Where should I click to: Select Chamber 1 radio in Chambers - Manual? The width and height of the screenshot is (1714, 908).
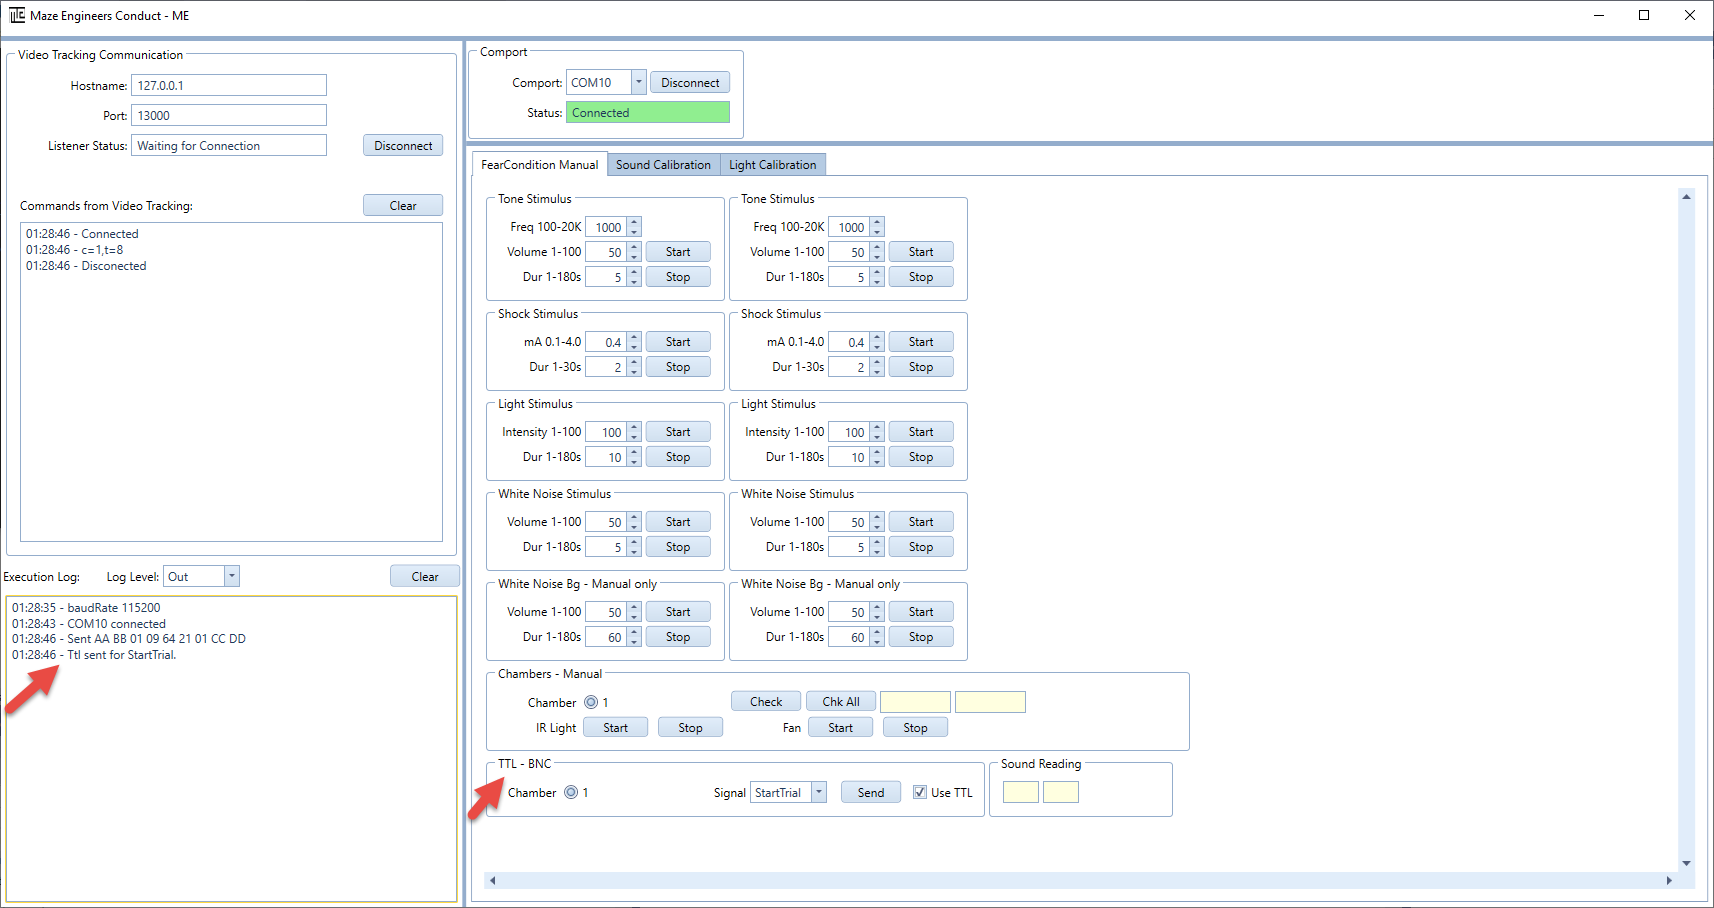[591, 702]
